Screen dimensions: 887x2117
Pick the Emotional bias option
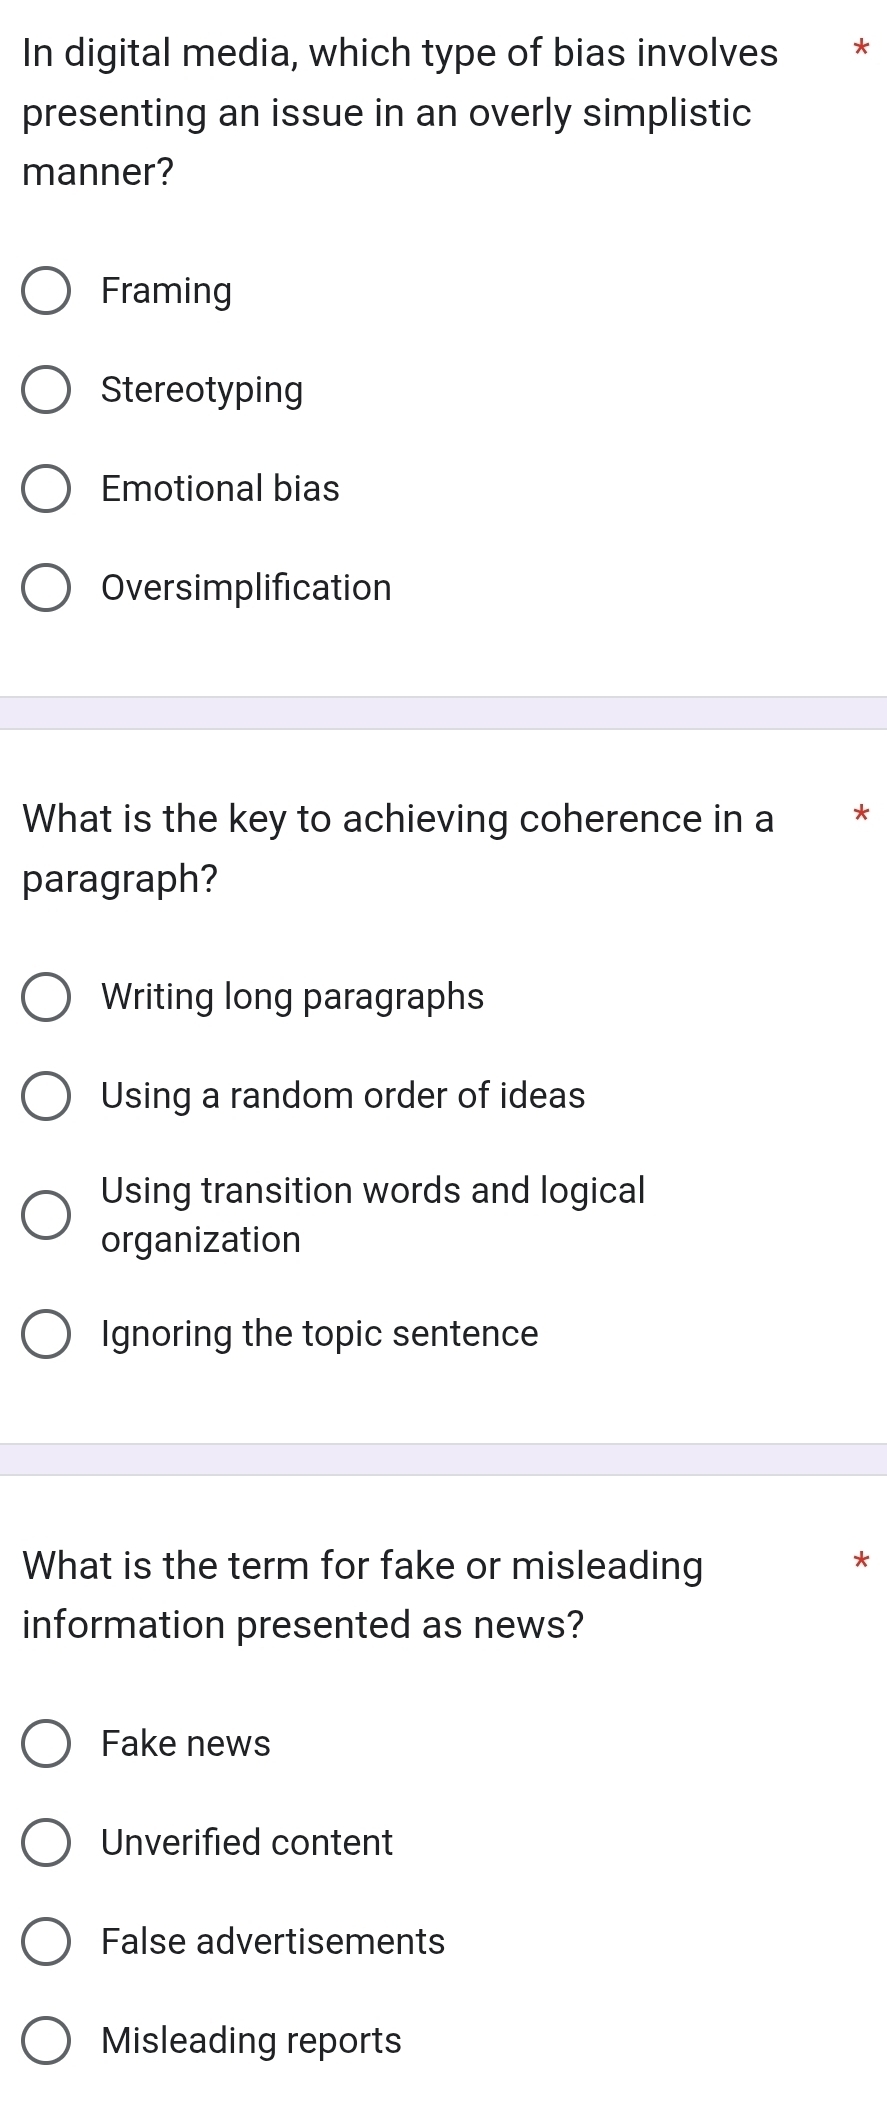pyautogui.click(x=46, y=489)
